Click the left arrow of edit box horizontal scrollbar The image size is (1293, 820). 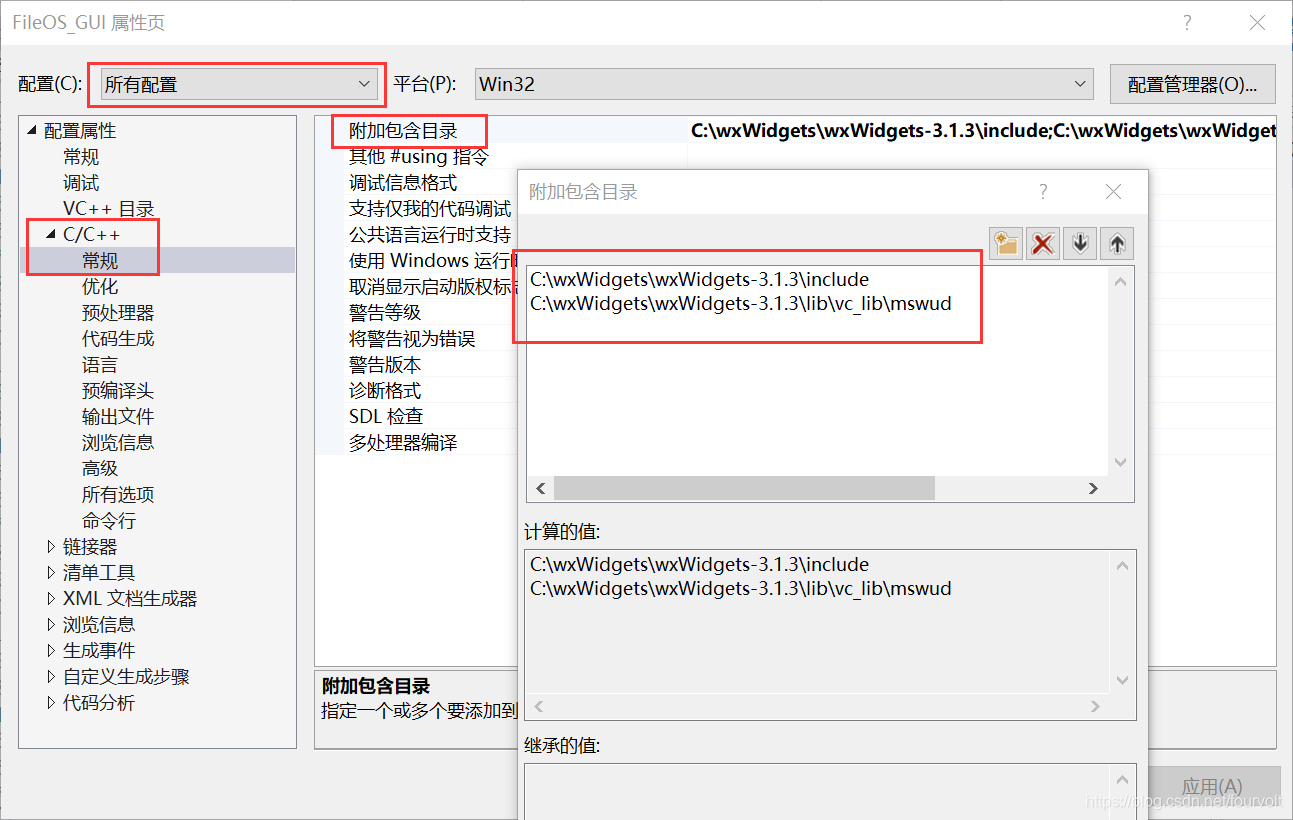coord(541,488)
